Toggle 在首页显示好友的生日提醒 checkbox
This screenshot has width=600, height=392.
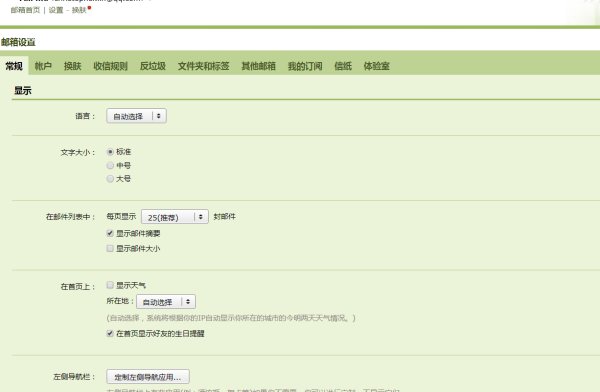(110, 333)
